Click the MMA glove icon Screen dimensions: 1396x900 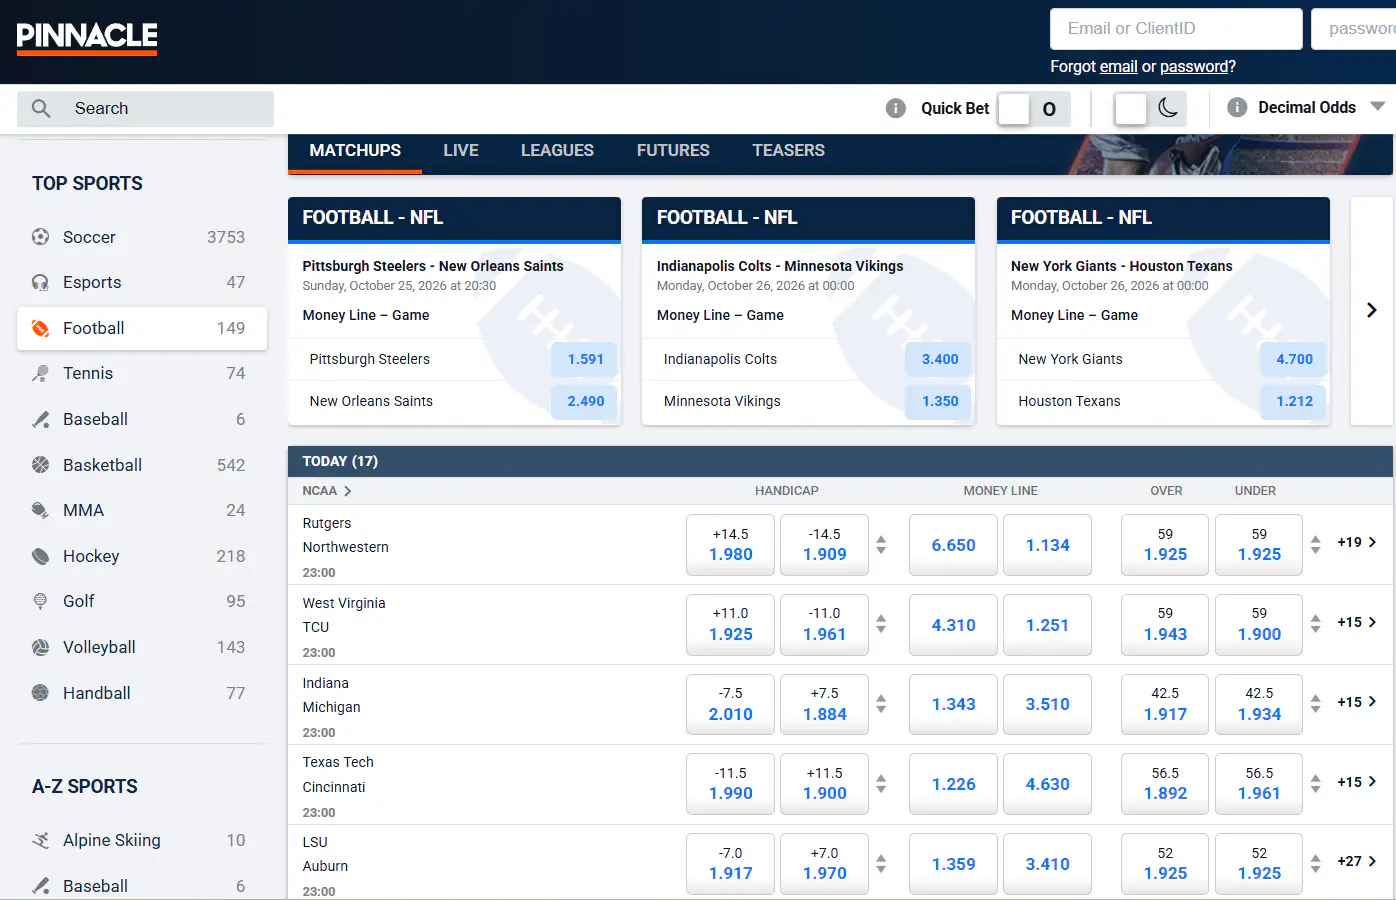coord(40,510)
